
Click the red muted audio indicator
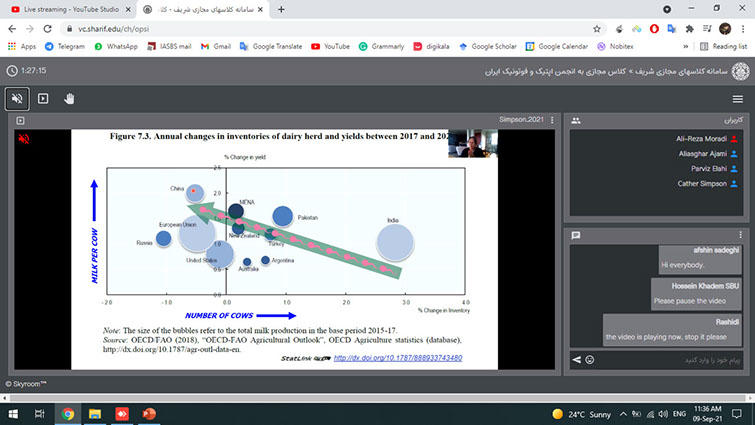pos(22,141)
